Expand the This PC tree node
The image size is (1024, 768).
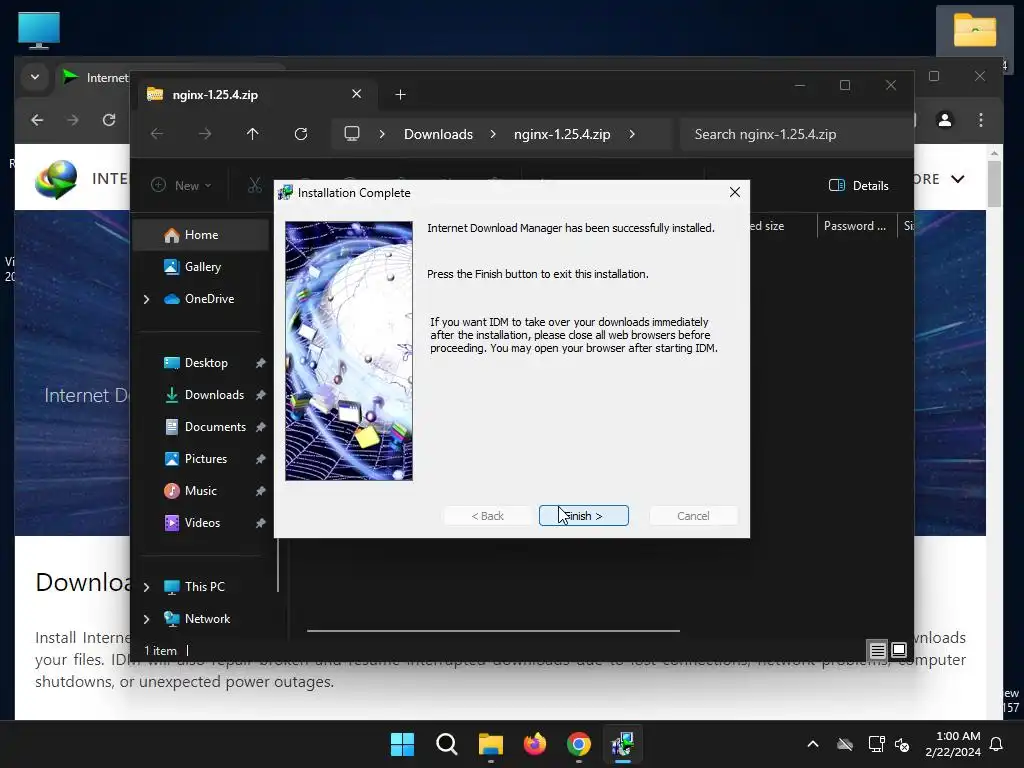[x=146, y=587]
